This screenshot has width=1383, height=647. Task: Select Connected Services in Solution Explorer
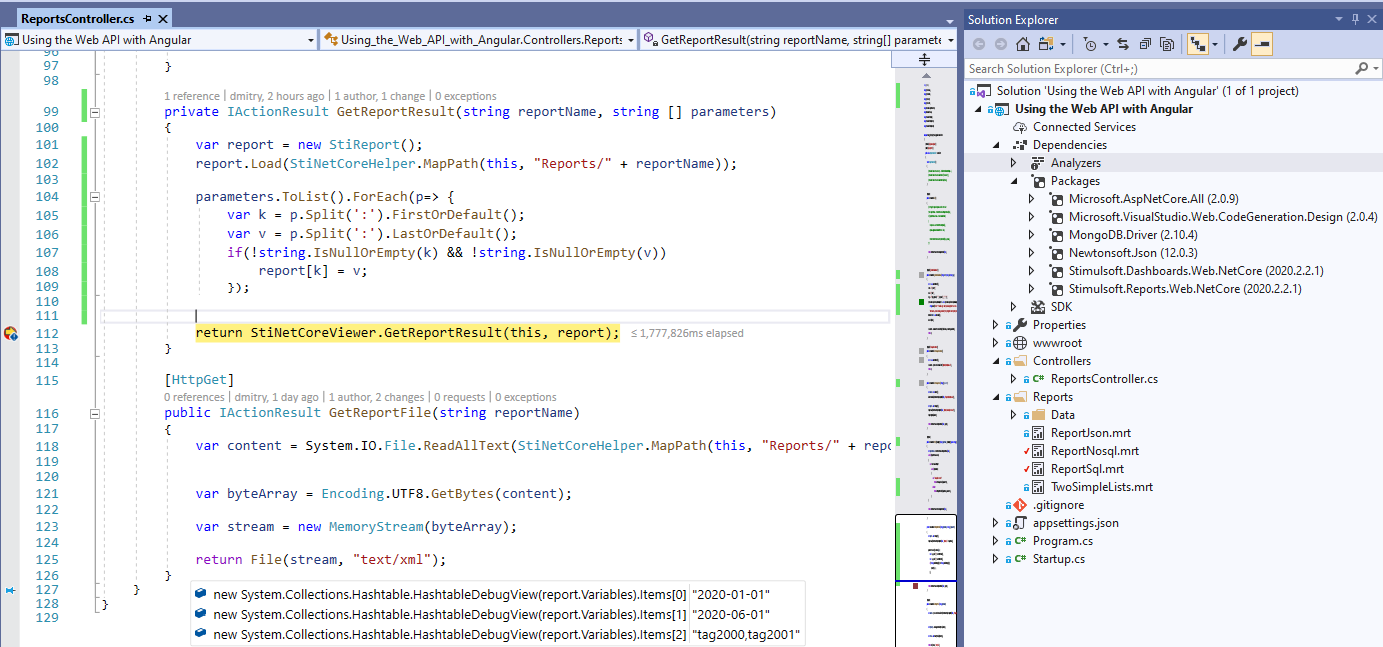[1084, 127]
